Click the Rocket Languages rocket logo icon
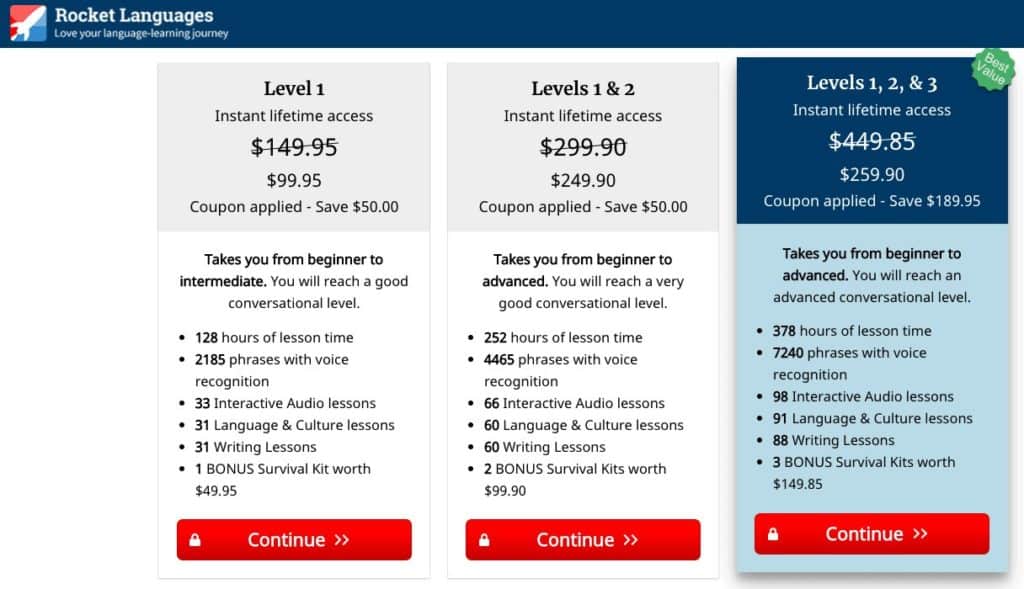 click(x=27, y=23)
